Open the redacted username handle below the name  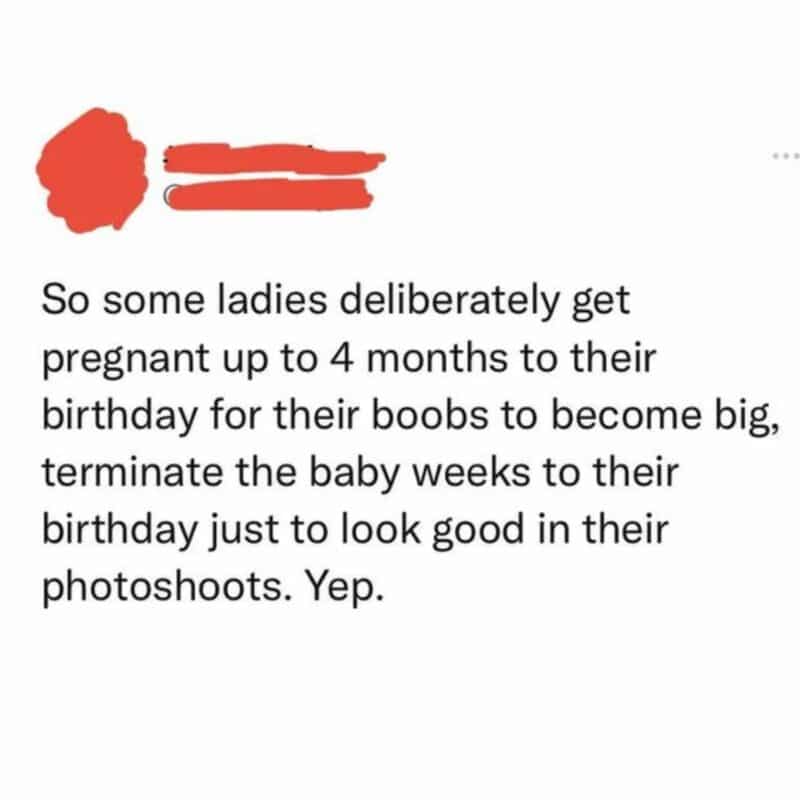269,195
